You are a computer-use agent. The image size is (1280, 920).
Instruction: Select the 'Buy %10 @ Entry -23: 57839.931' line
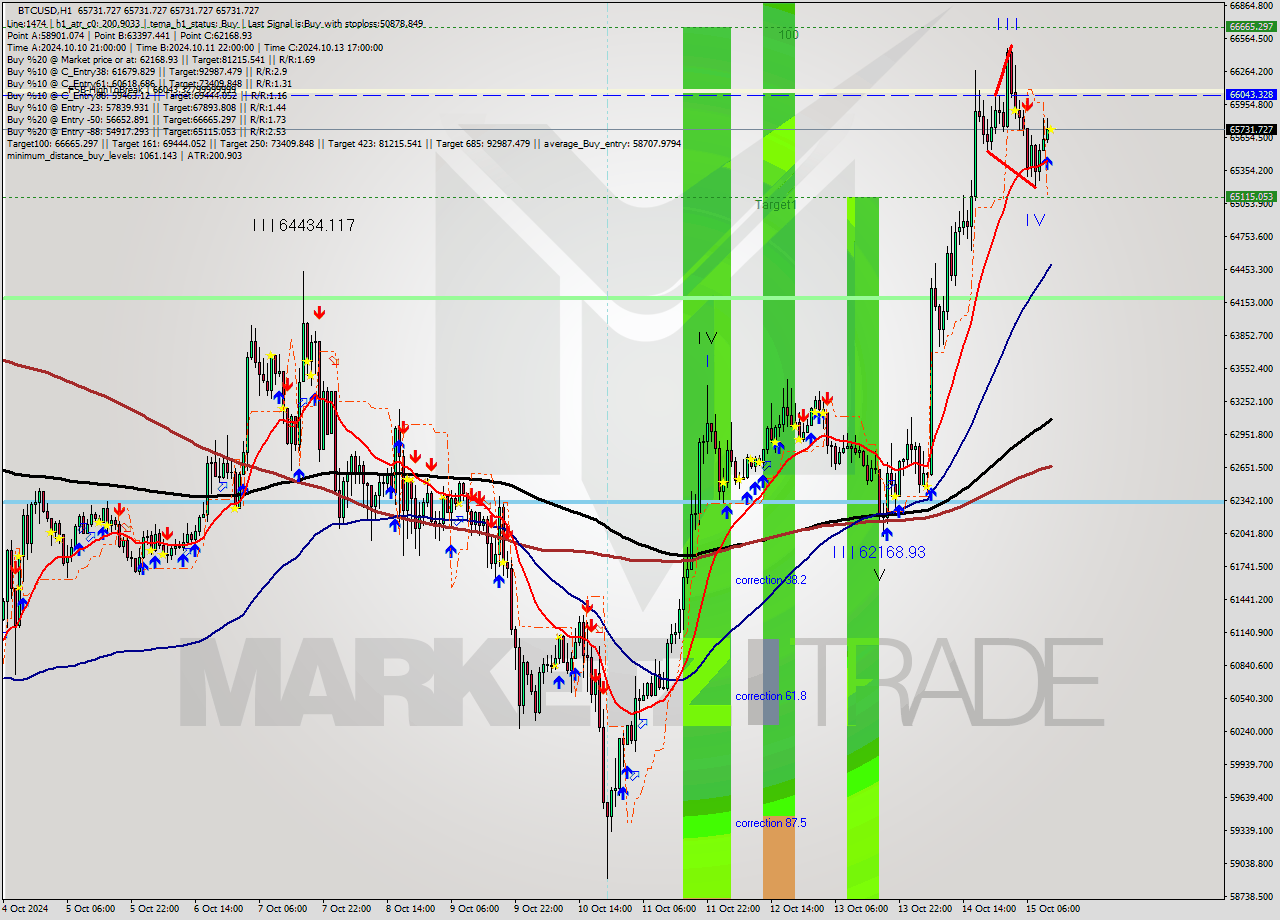pos(146,107)
